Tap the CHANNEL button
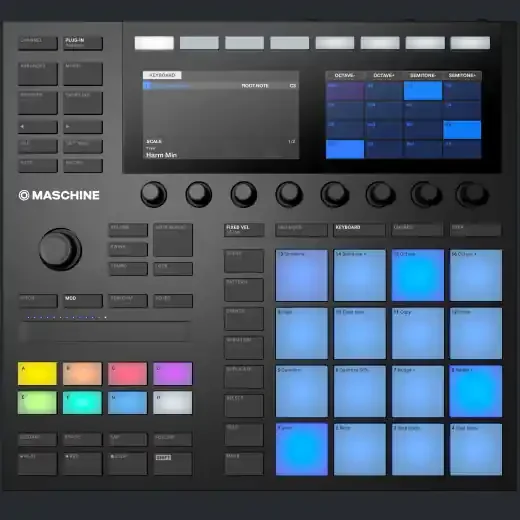 click(38, 43)
